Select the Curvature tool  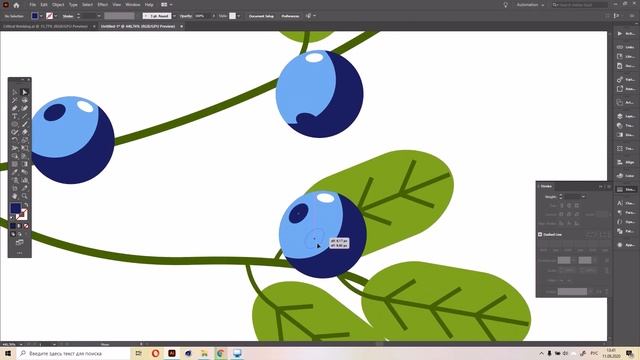click(24, 108)
